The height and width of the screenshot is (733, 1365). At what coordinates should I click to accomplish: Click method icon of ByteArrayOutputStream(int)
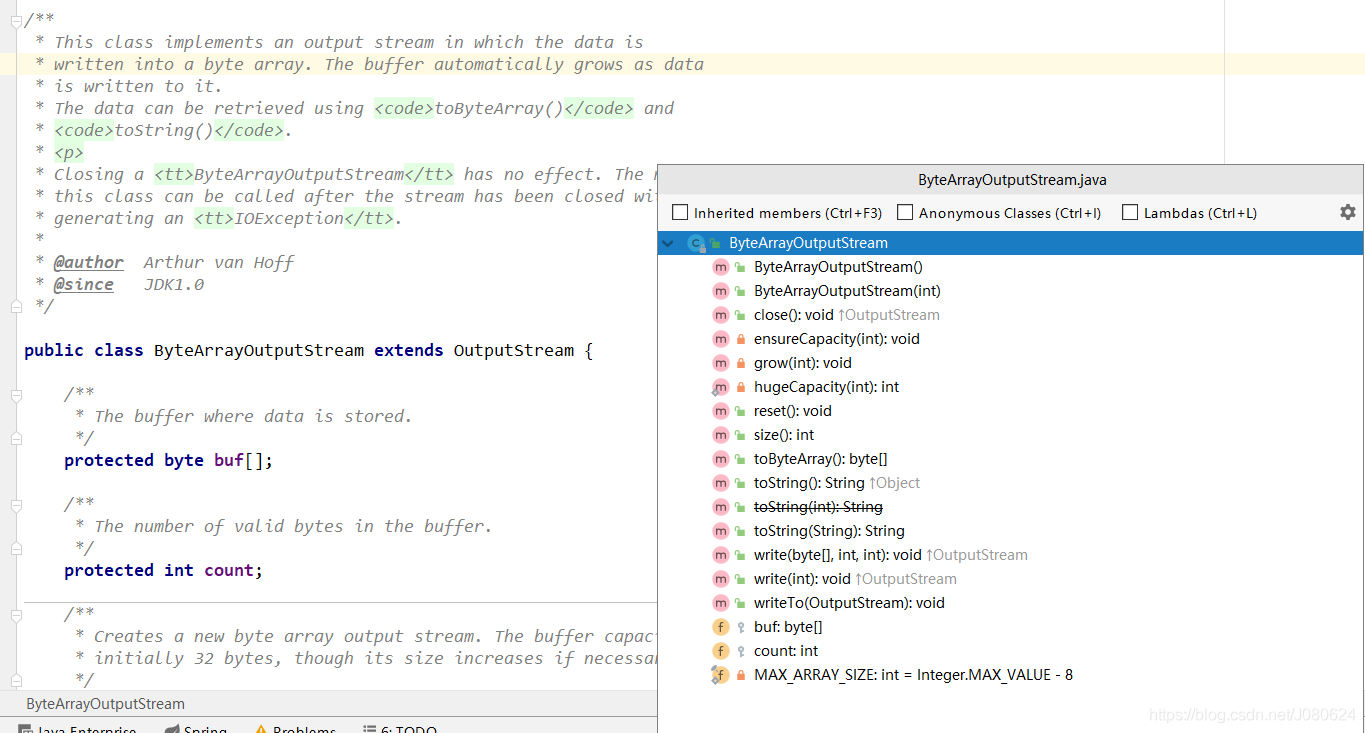720,291
